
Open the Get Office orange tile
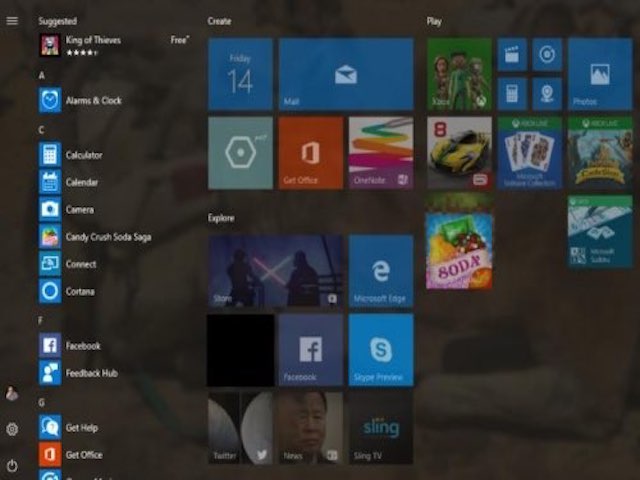click(x=311, y=153)
